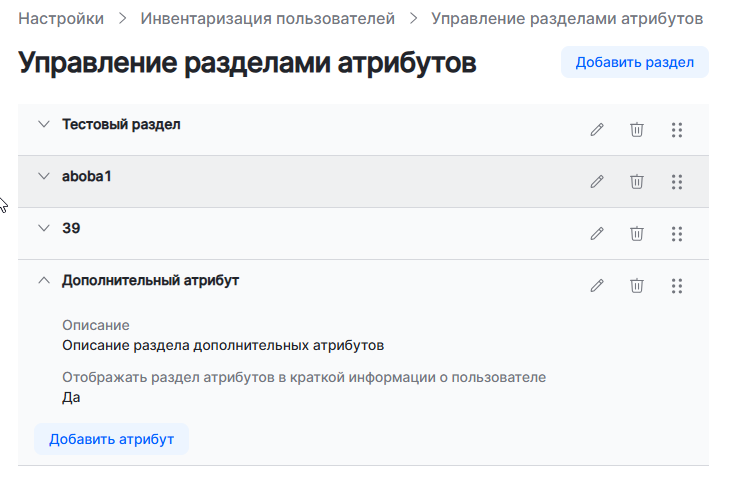Delete section named 39
Image resolution: width=737 pixels, height=485 pixels.
[x=636, y=233]
